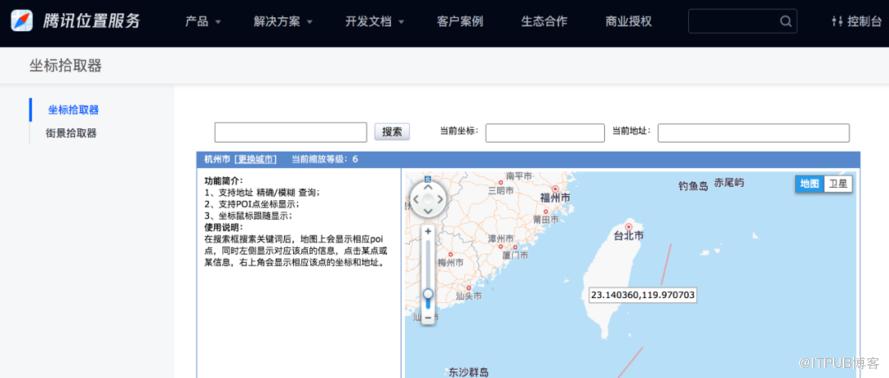Expand the 解决方案 dropdown menu
889x378 pixels.
coord(283,22)
